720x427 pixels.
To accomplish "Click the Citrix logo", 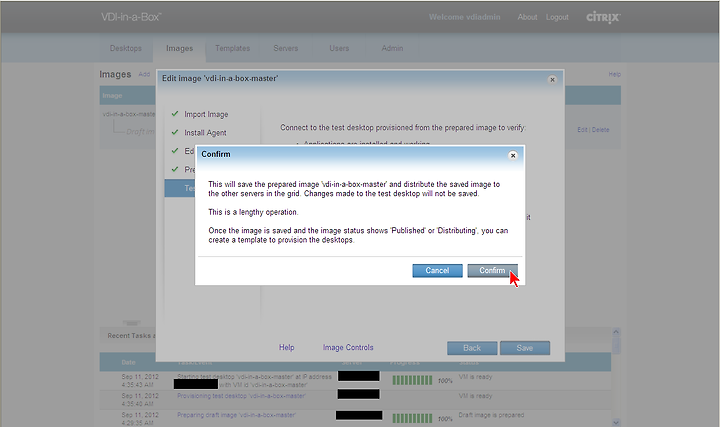I will pyautogui.click(x=603, y=17).
